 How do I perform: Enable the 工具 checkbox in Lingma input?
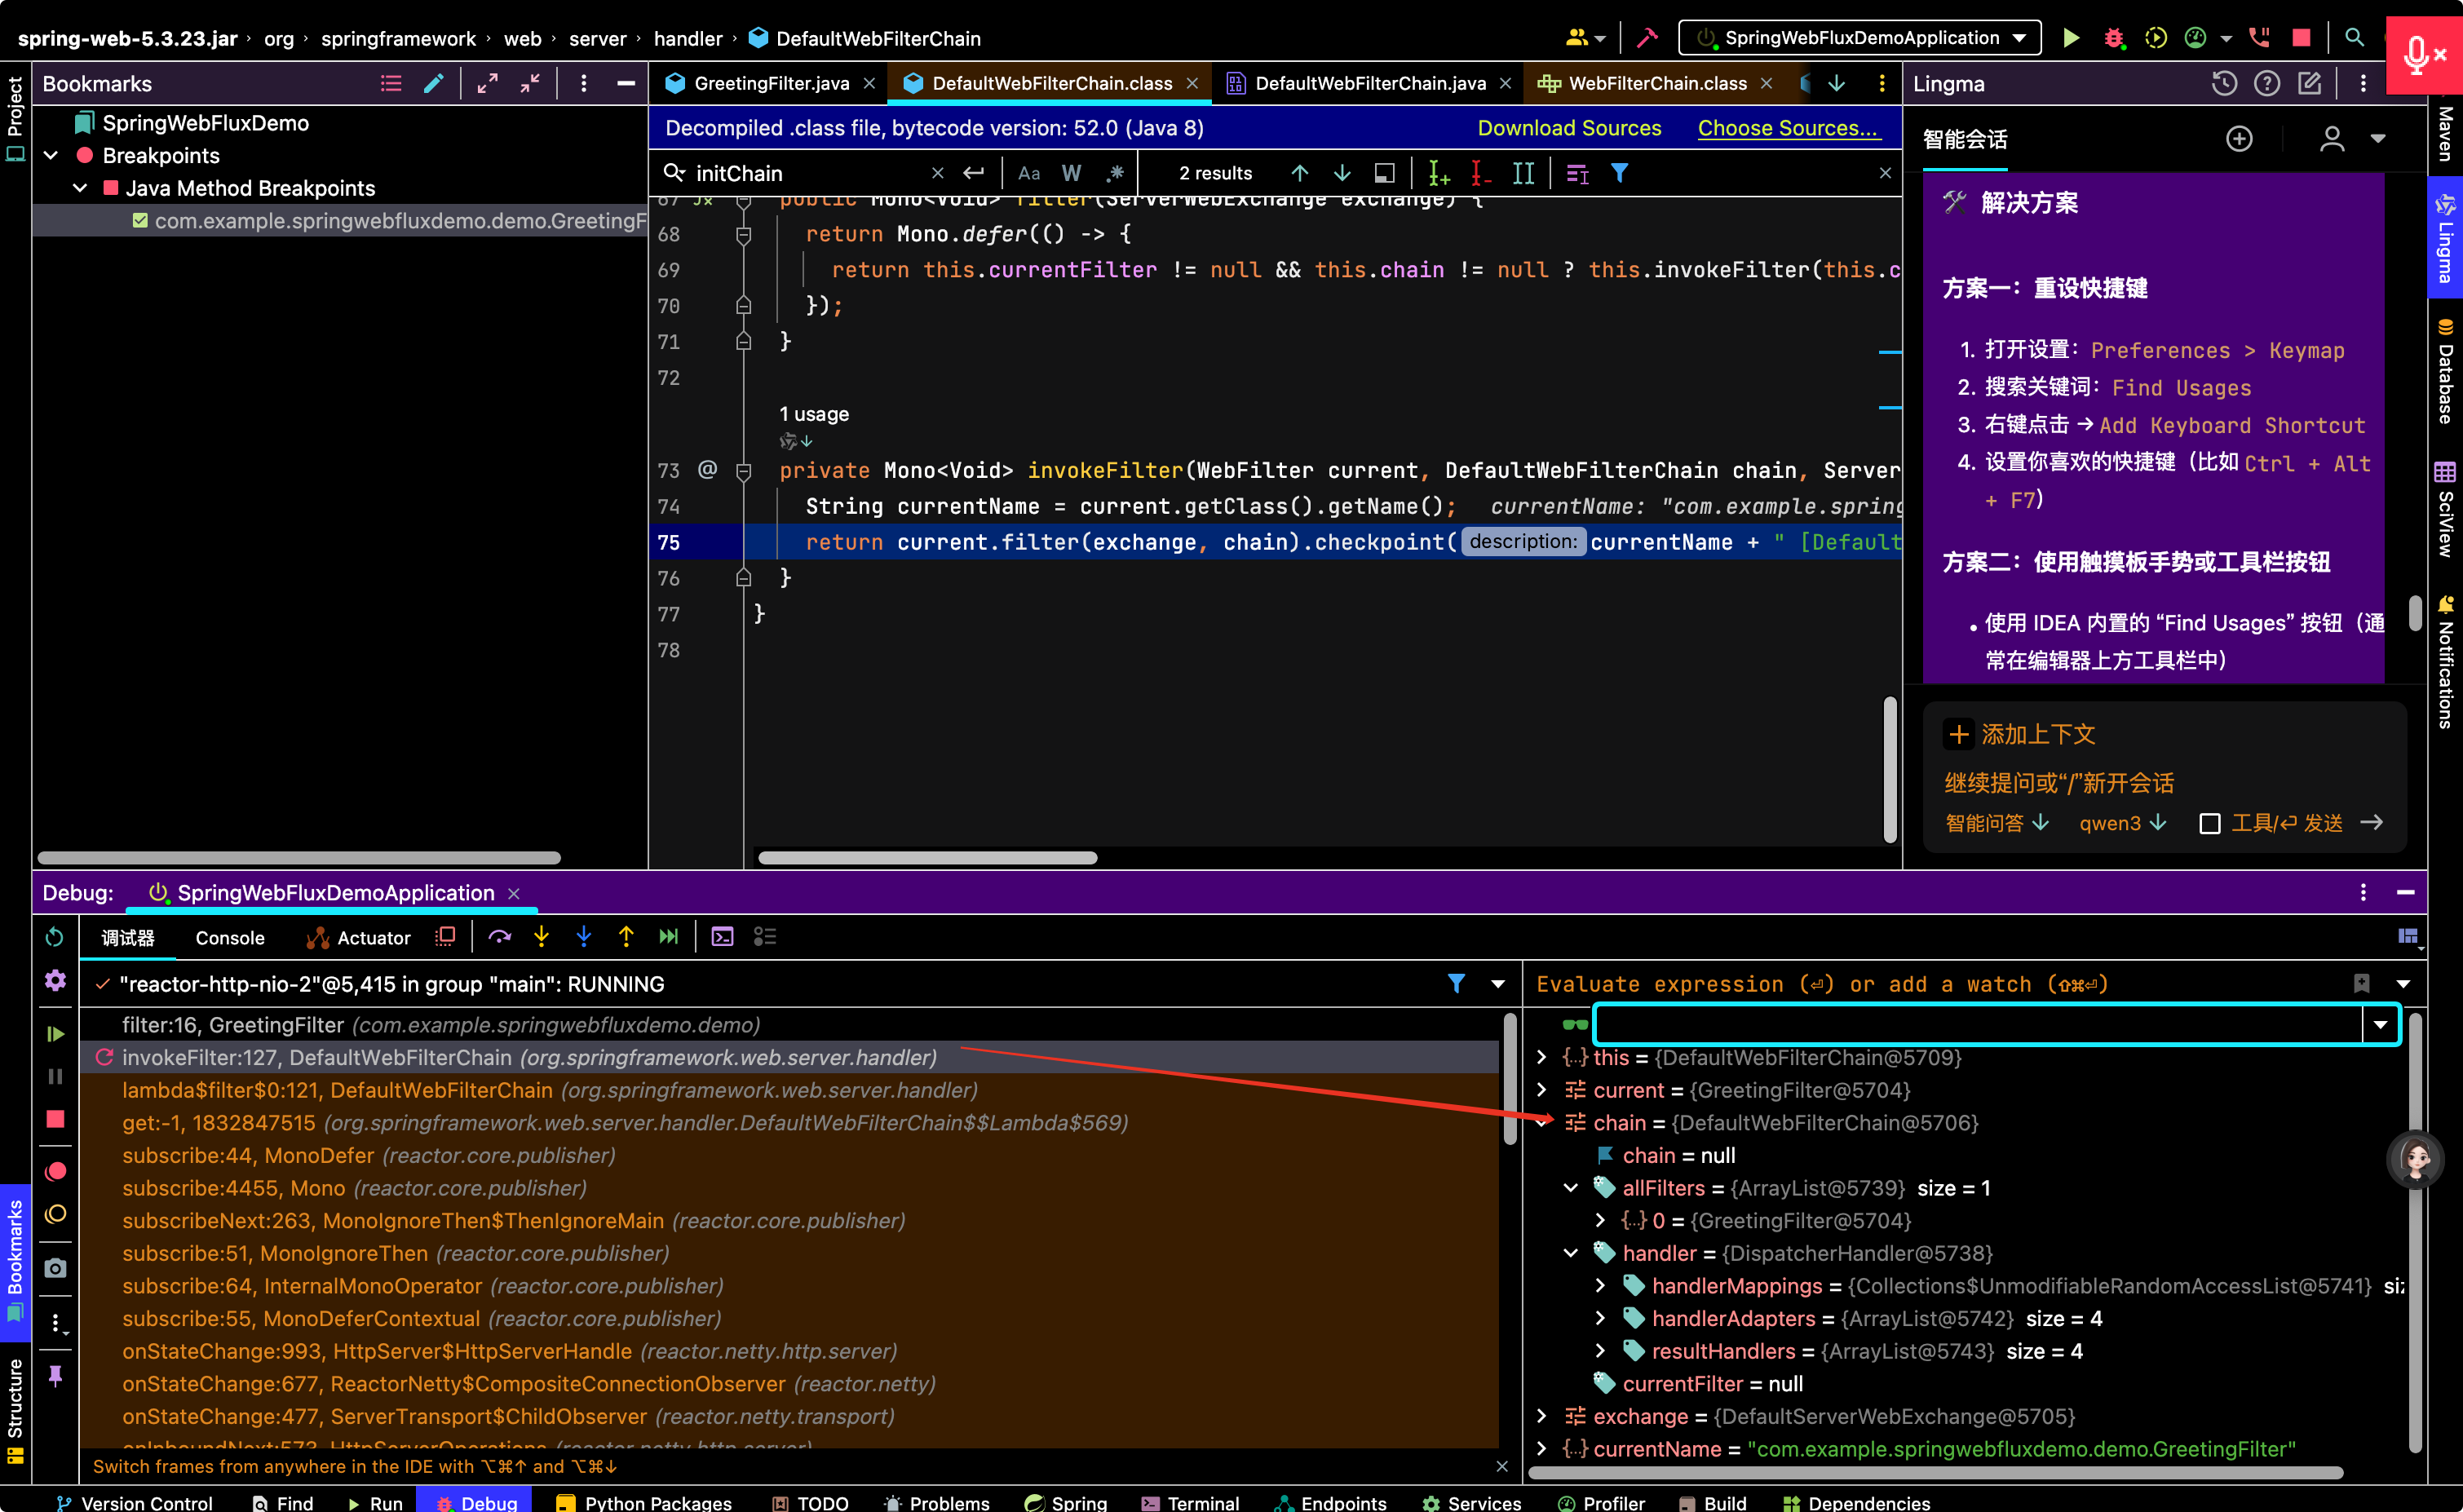(x=2209, y=823)
